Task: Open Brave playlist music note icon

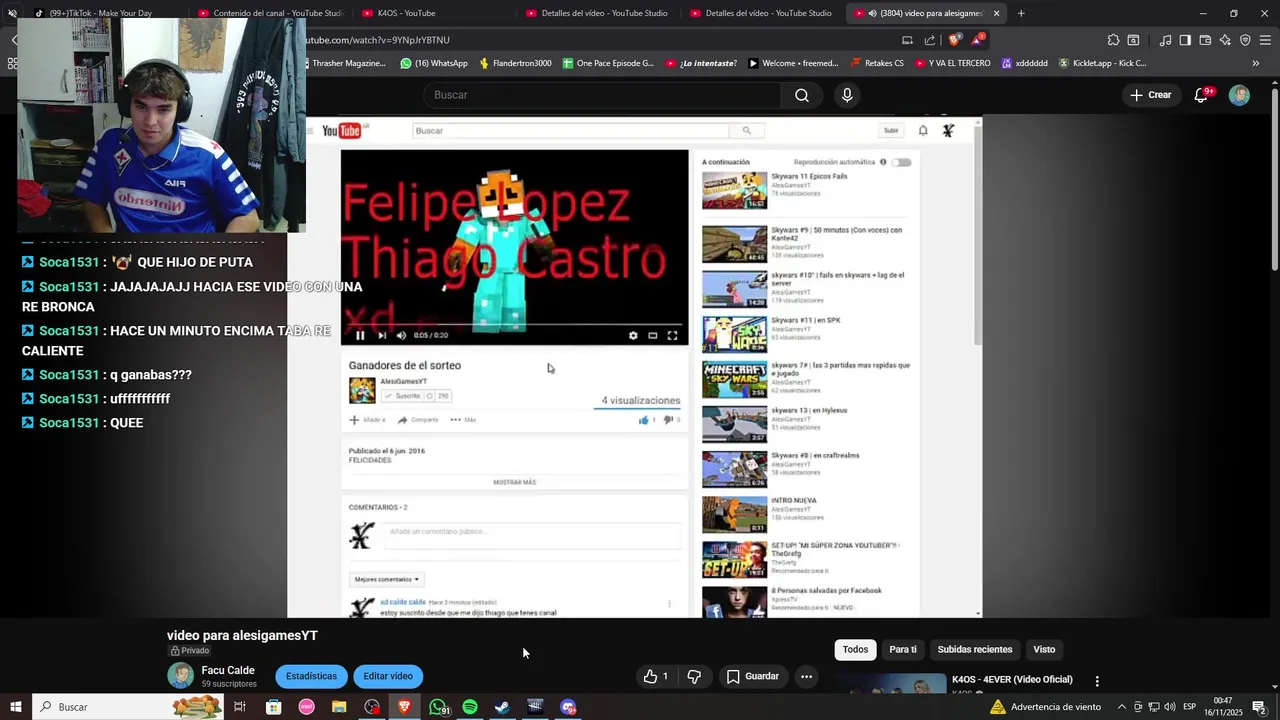Action: [1165, 40]
